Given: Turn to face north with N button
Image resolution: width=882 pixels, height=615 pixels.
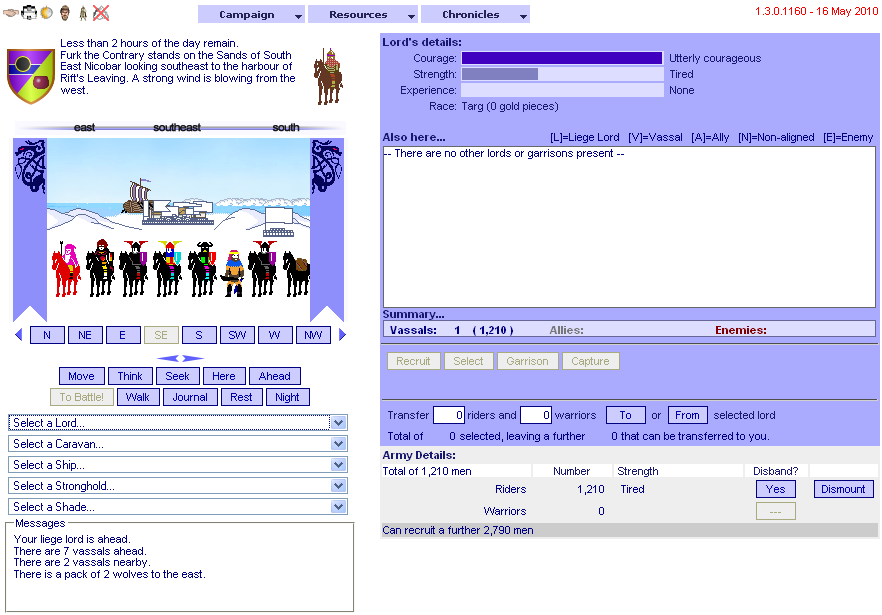Looking at the screenshot, I should 47,335.
